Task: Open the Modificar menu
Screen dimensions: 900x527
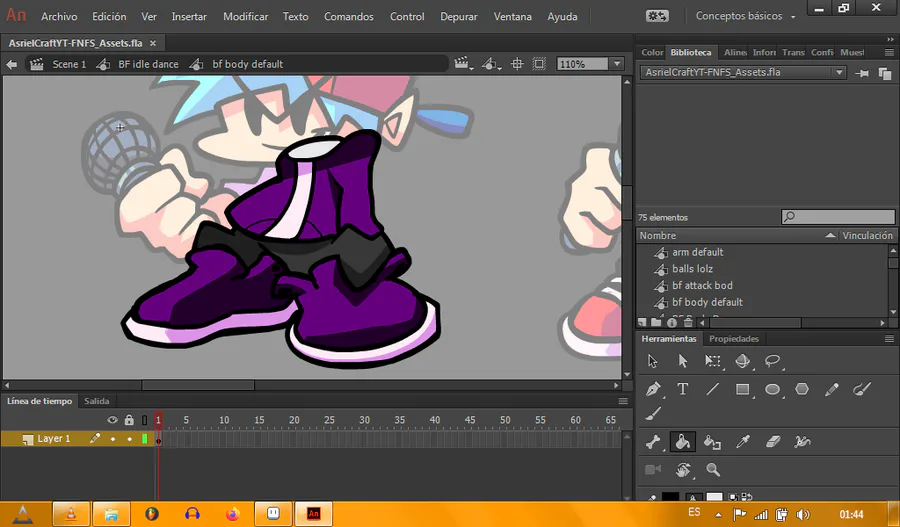Action: (245, 17)
